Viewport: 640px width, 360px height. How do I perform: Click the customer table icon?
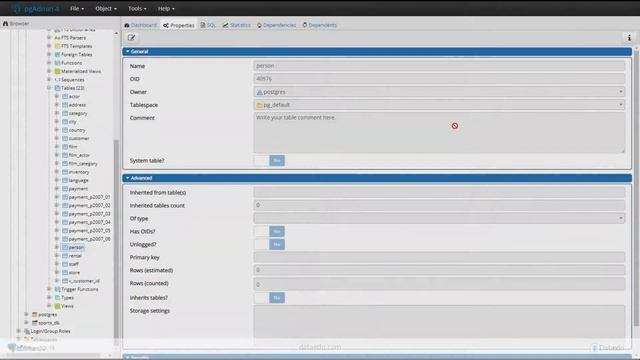[x=65, y=138]
